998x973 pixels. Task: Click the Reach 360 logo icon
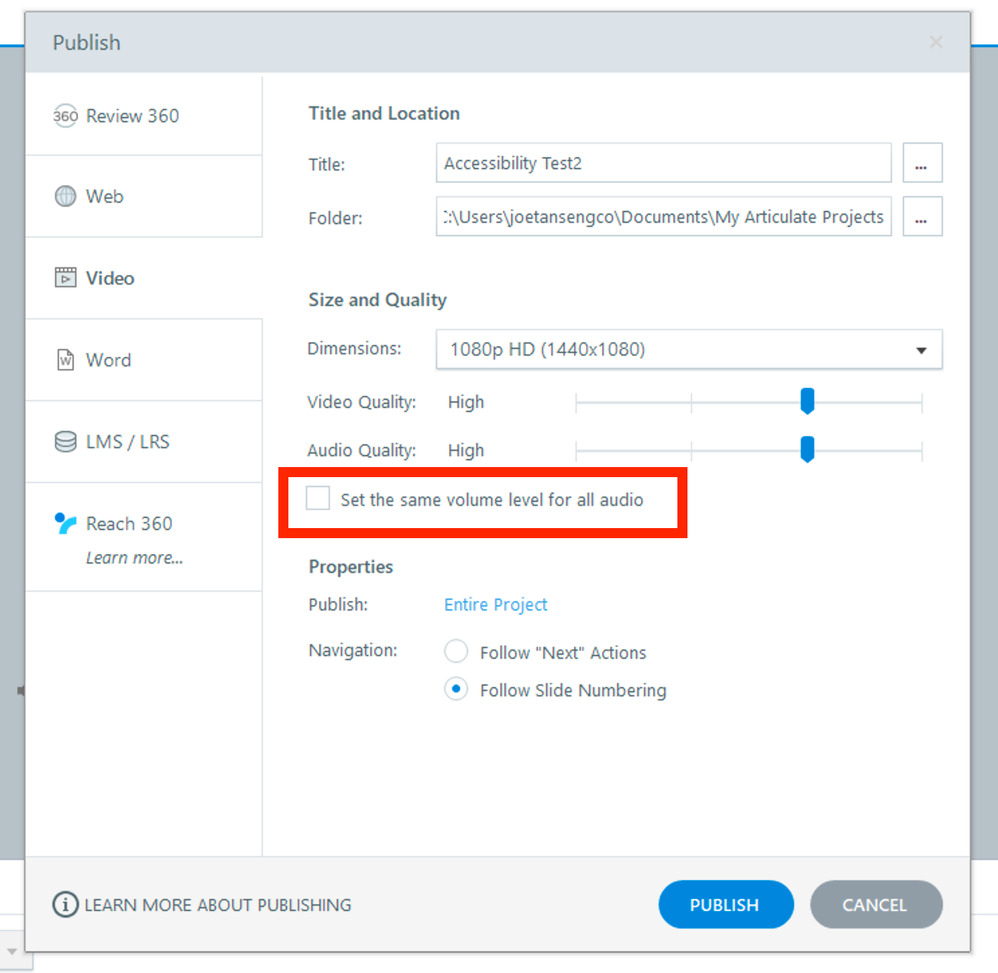65,523
